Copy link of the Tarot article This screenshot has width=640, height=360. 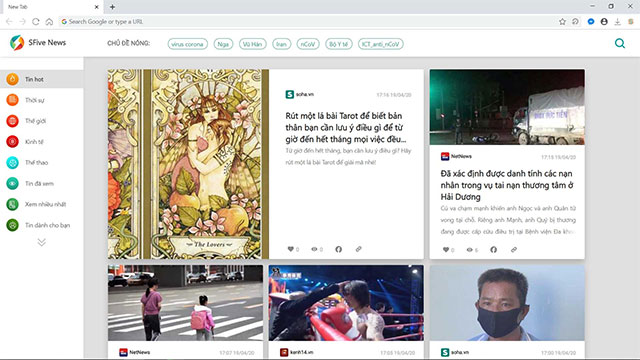pyautogui.click(x=358, y=249)
